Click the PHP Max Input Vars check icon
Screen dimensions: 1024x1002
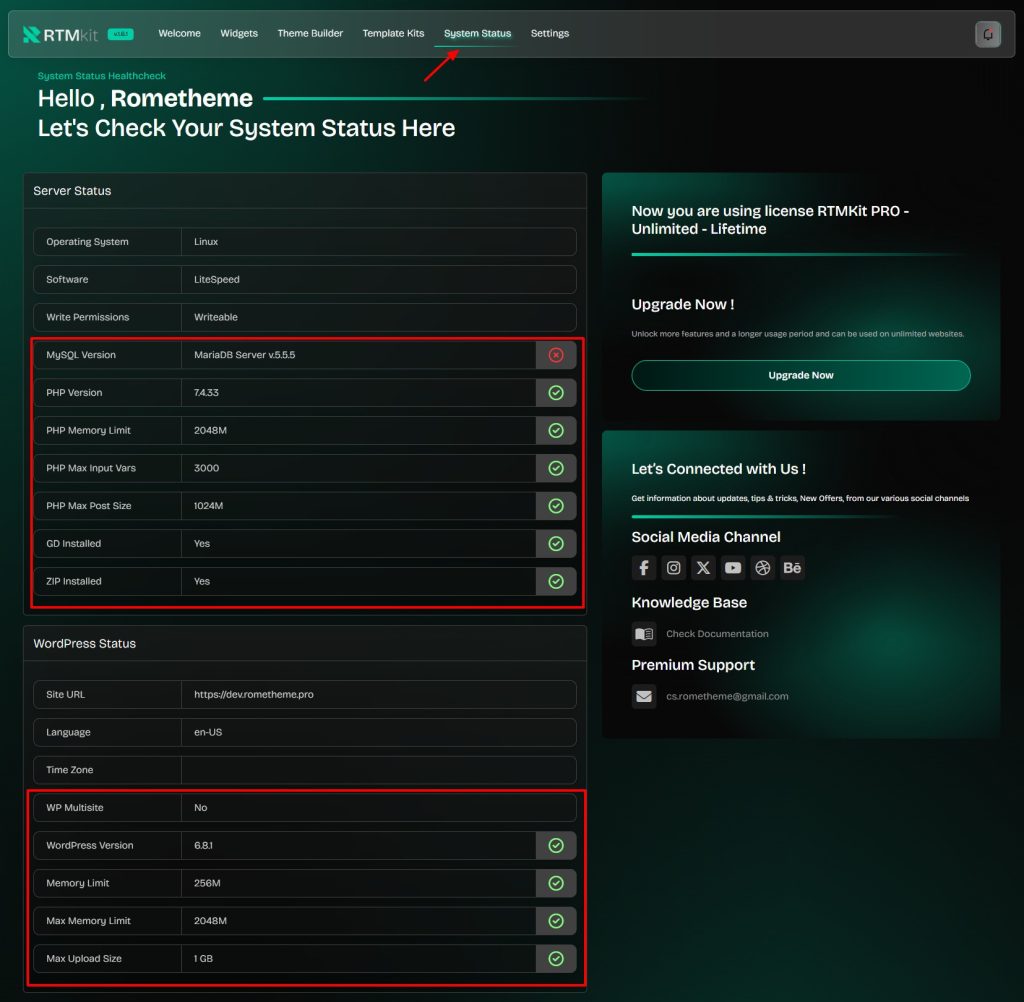point(556,468)
